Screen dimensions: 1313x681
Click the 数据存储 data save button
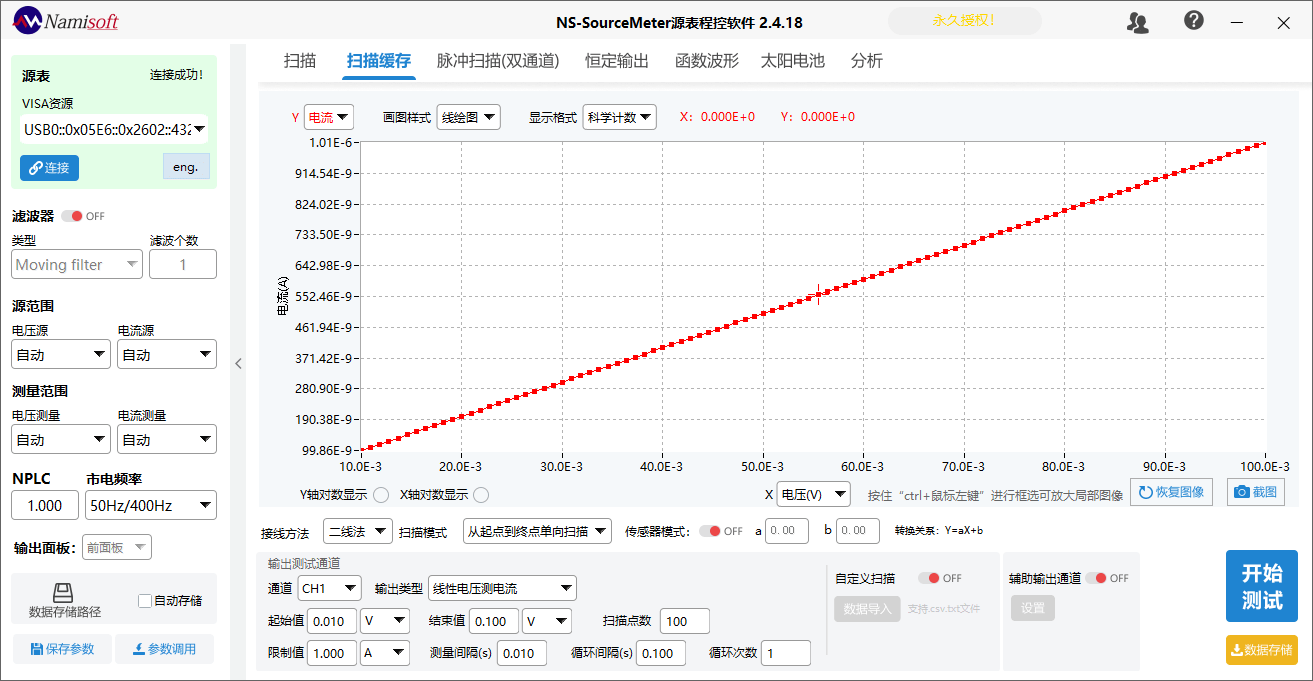(x=1262, y=650)
